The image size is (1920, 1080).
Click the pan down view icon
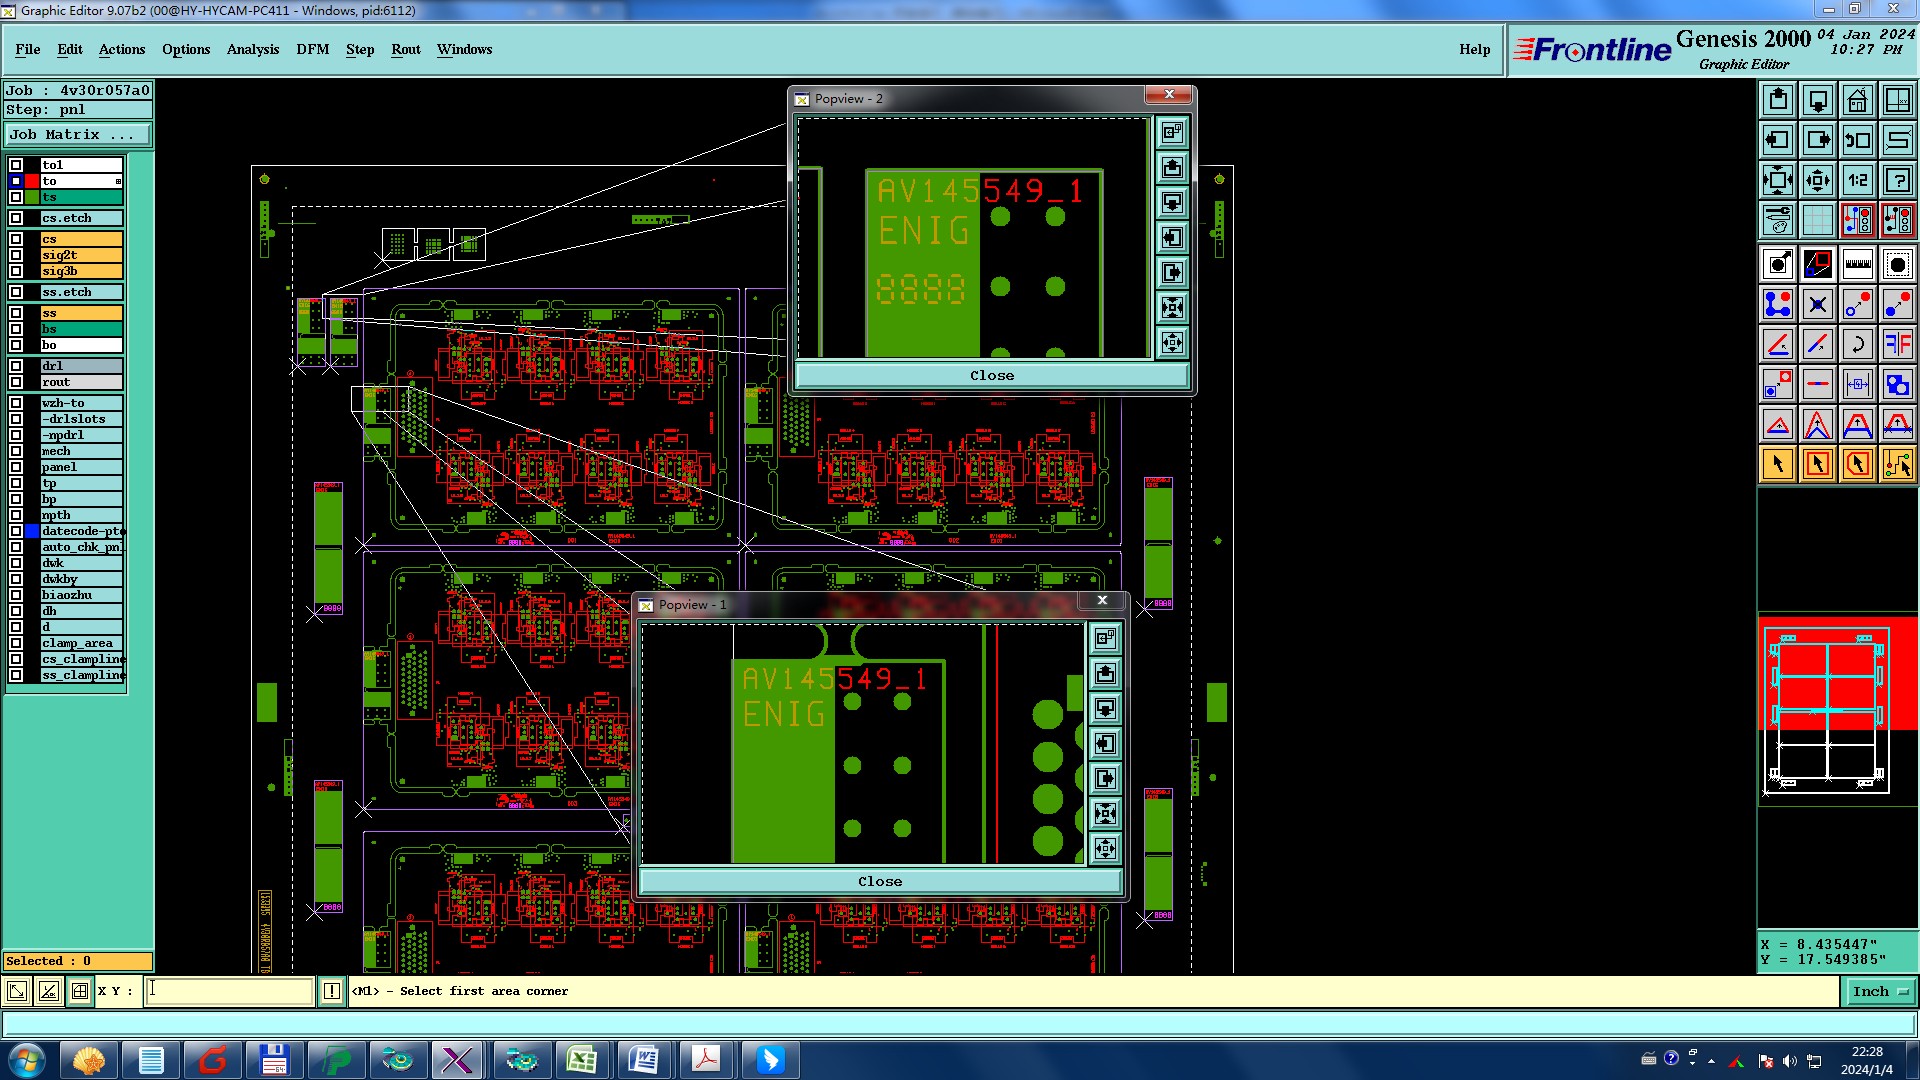point(1818,100)
